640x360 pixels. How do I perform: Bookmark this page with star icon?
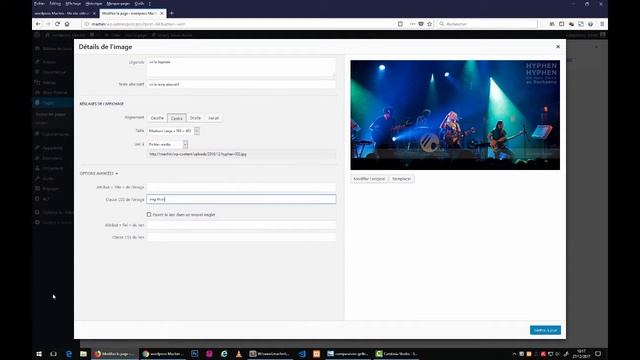pos(429,24)
